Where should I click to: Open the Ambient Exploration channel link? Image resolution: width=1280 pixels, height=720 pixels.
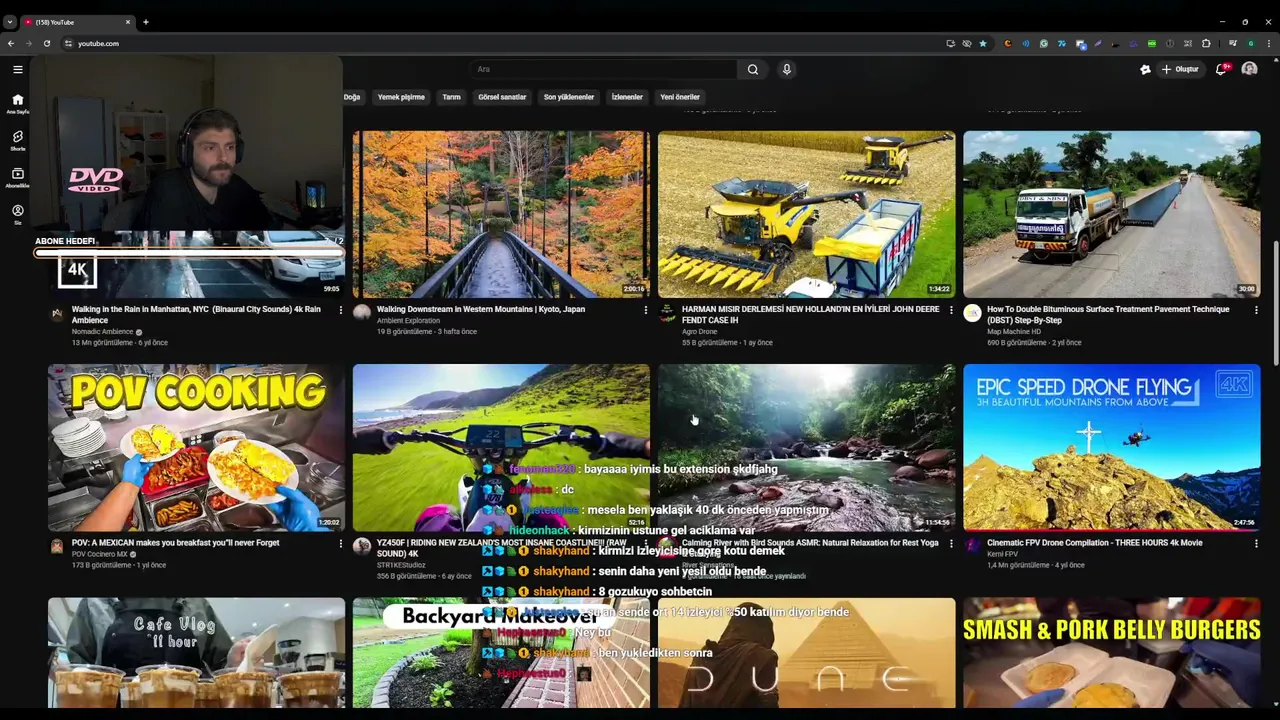tap(408, 321)
